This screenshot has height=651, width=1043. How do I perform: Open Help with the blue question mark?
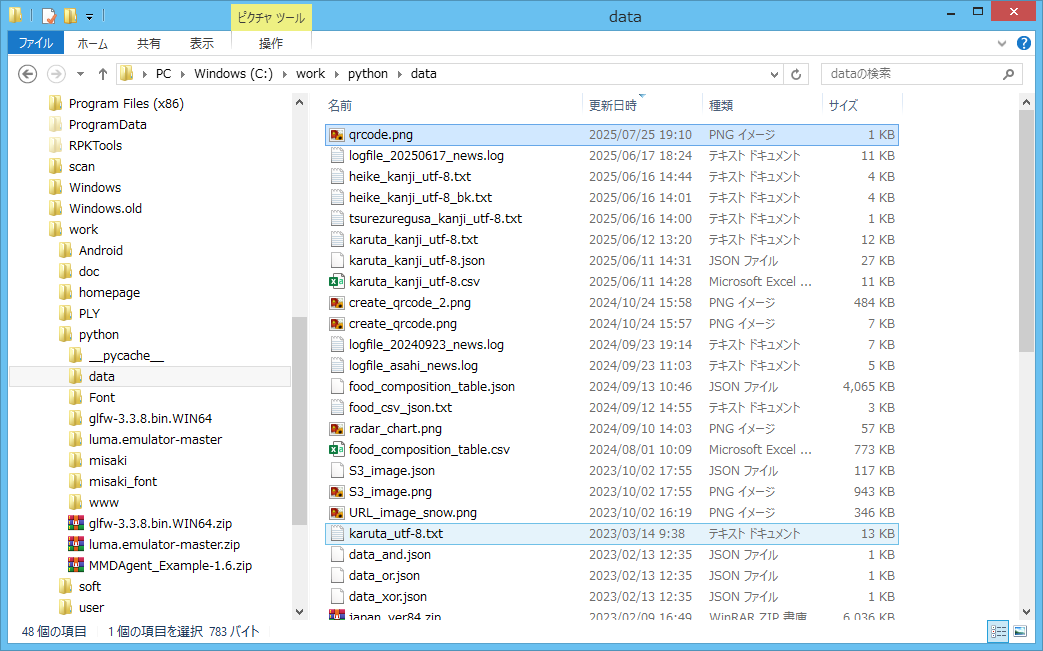1023,43
